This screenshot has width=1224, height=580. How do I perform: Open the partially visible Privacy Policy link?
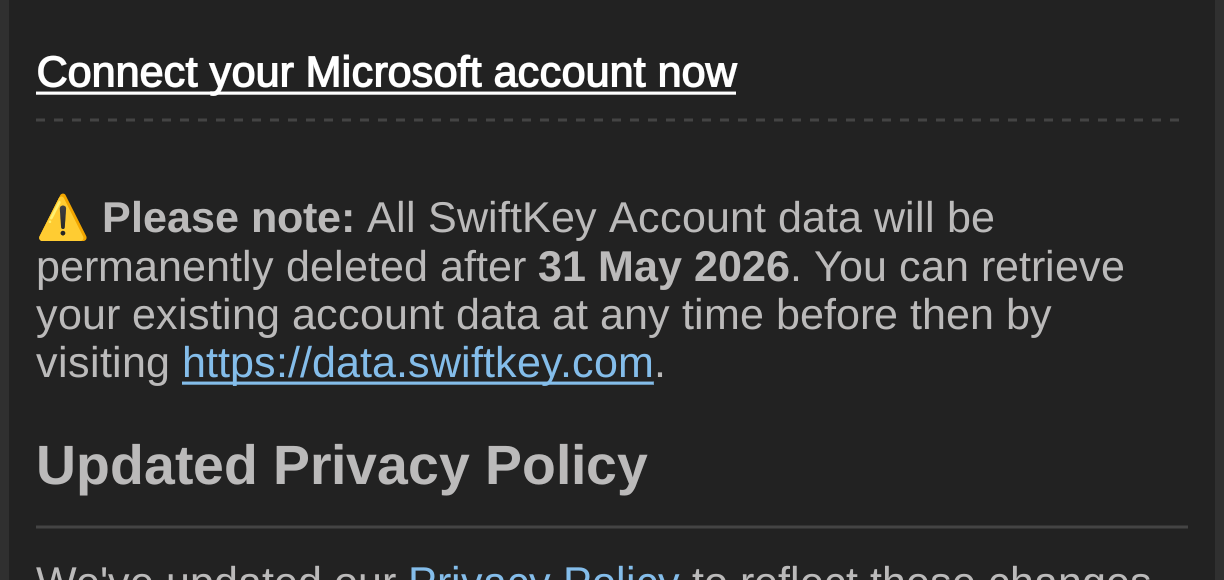544,574
